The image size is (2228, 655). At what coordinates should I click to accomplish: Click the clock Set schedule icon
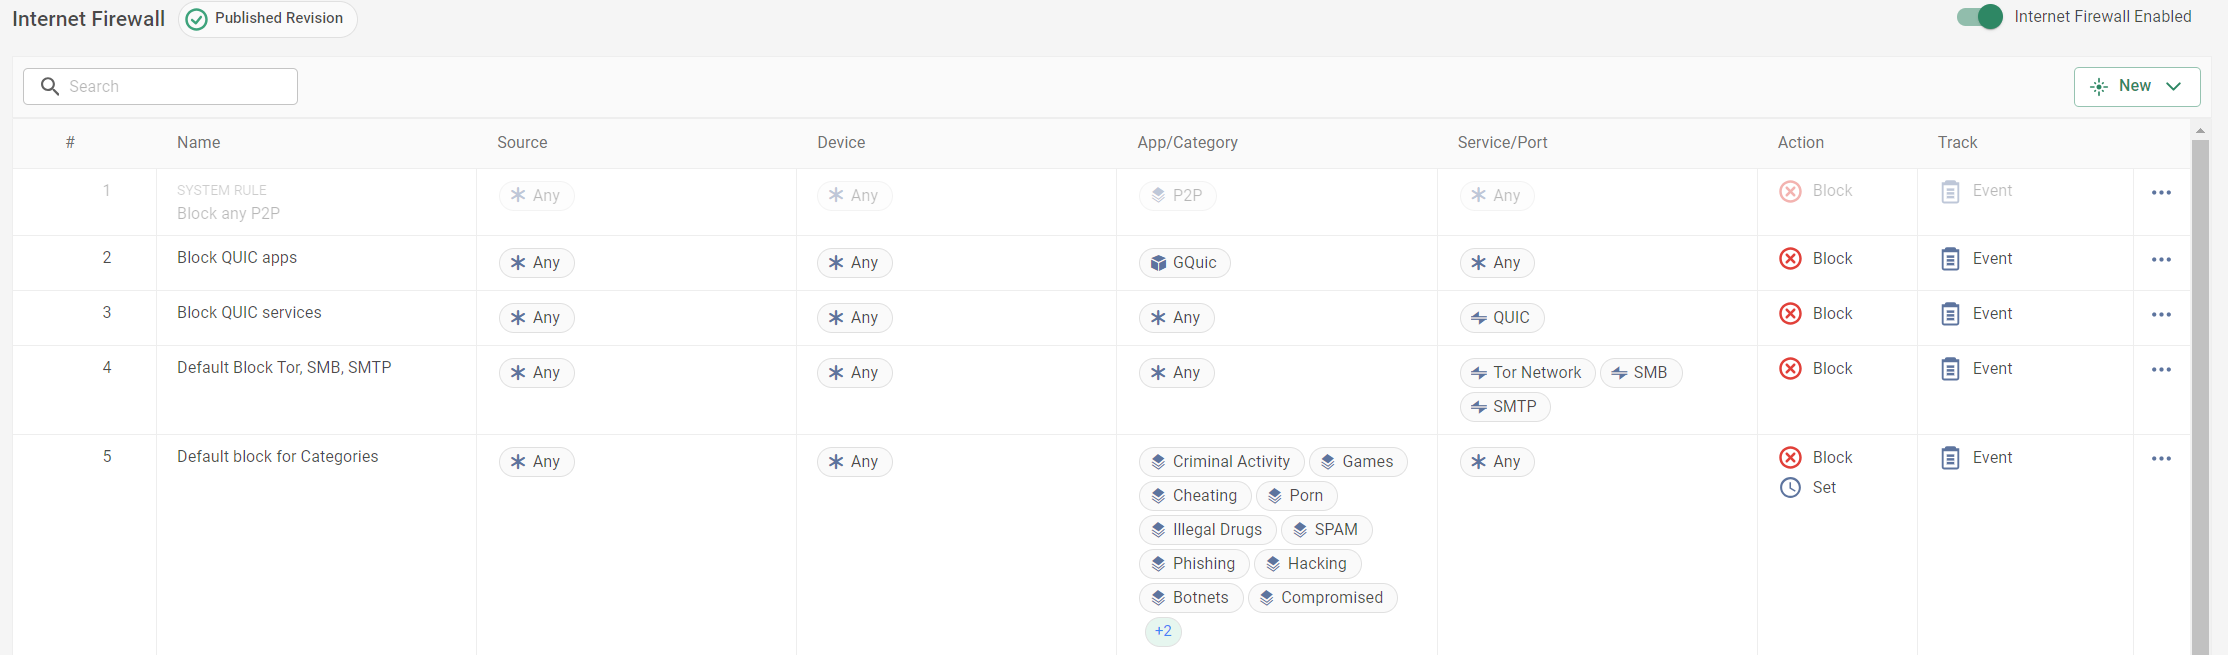[x=1790, y=488]
